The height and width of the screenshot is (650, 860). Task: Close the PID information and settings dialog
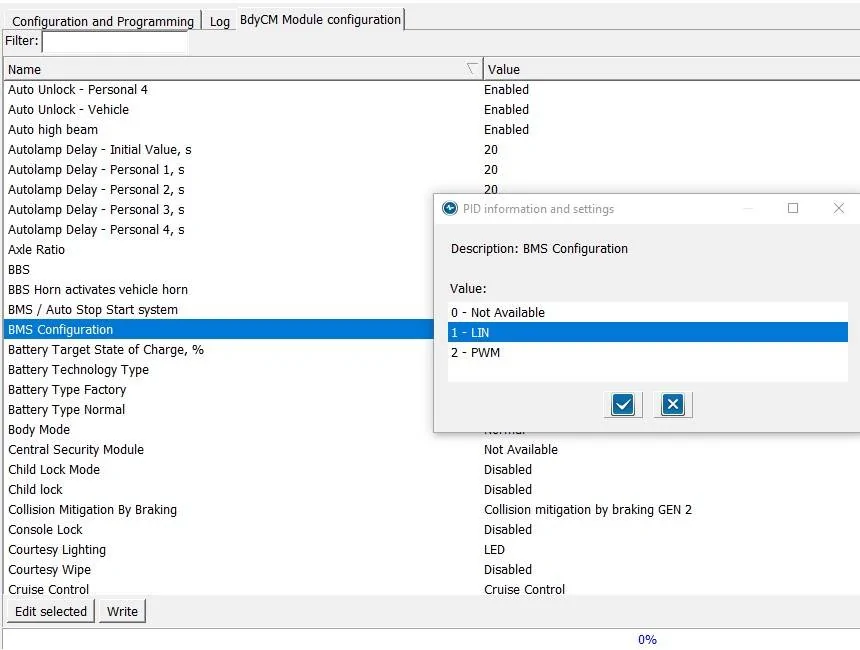point(839,208)
